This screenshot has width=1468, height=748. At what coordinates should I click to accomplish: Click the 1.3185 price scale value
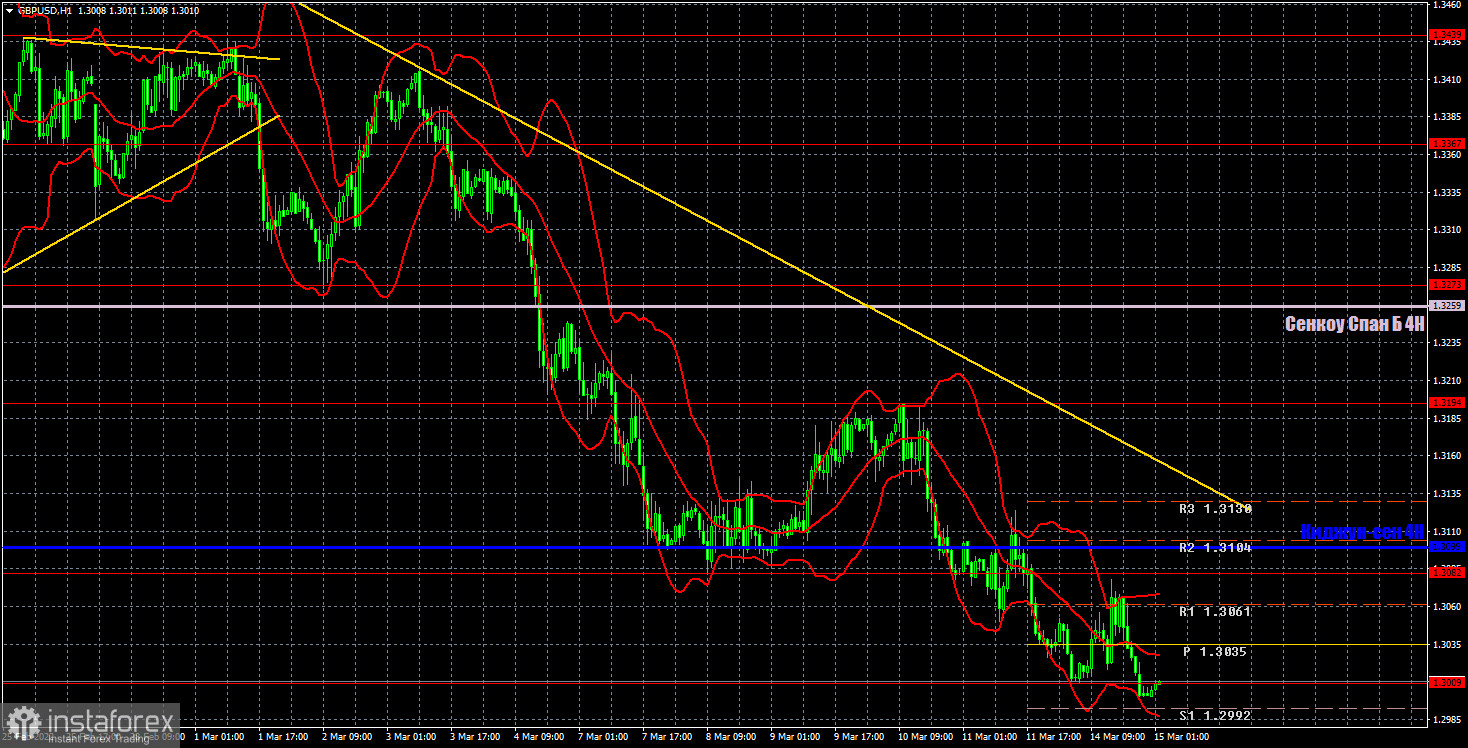point(1448,418)
